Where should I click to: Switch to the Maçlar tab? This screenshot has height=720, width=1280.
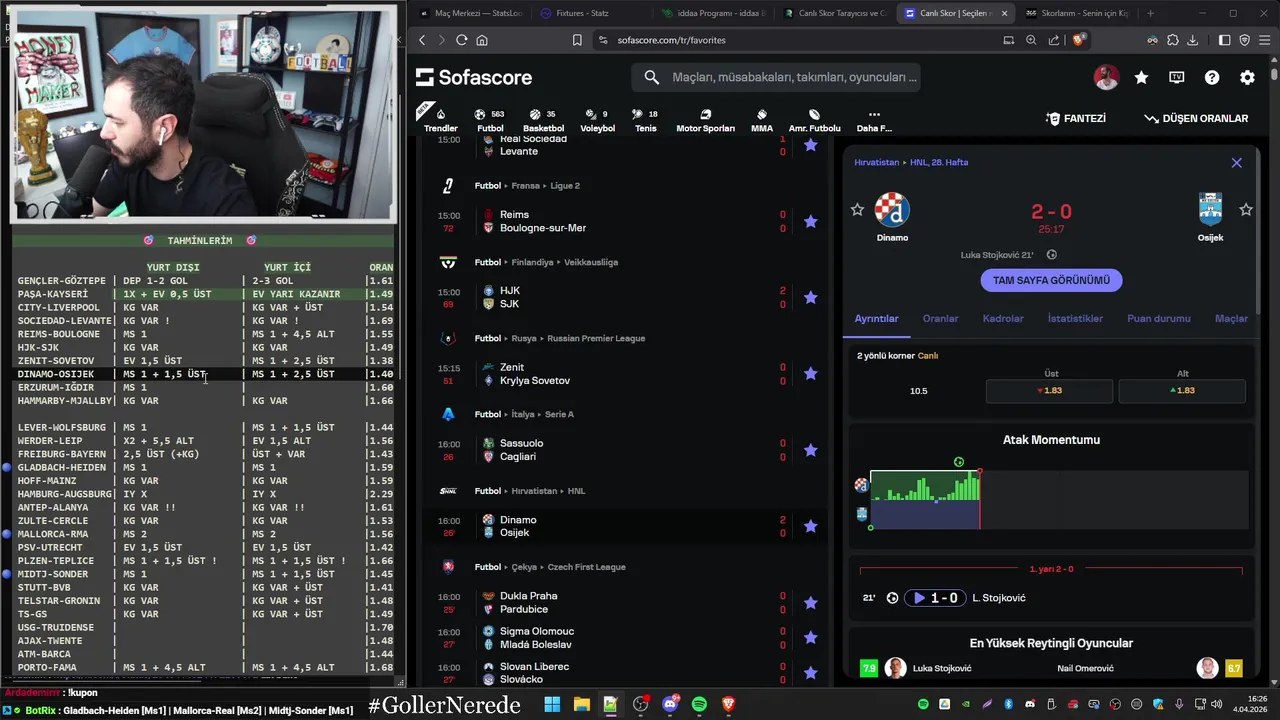[x=1231, y=318]
